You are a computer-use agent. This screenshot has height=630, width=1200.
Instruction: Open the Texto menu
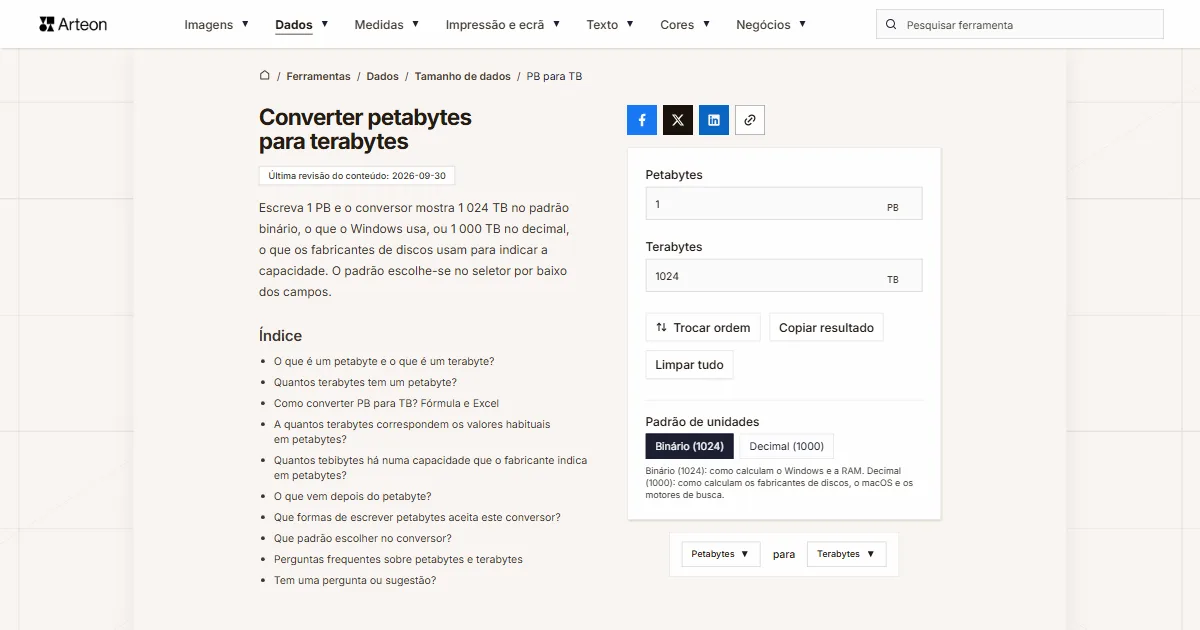click(610, 25)
